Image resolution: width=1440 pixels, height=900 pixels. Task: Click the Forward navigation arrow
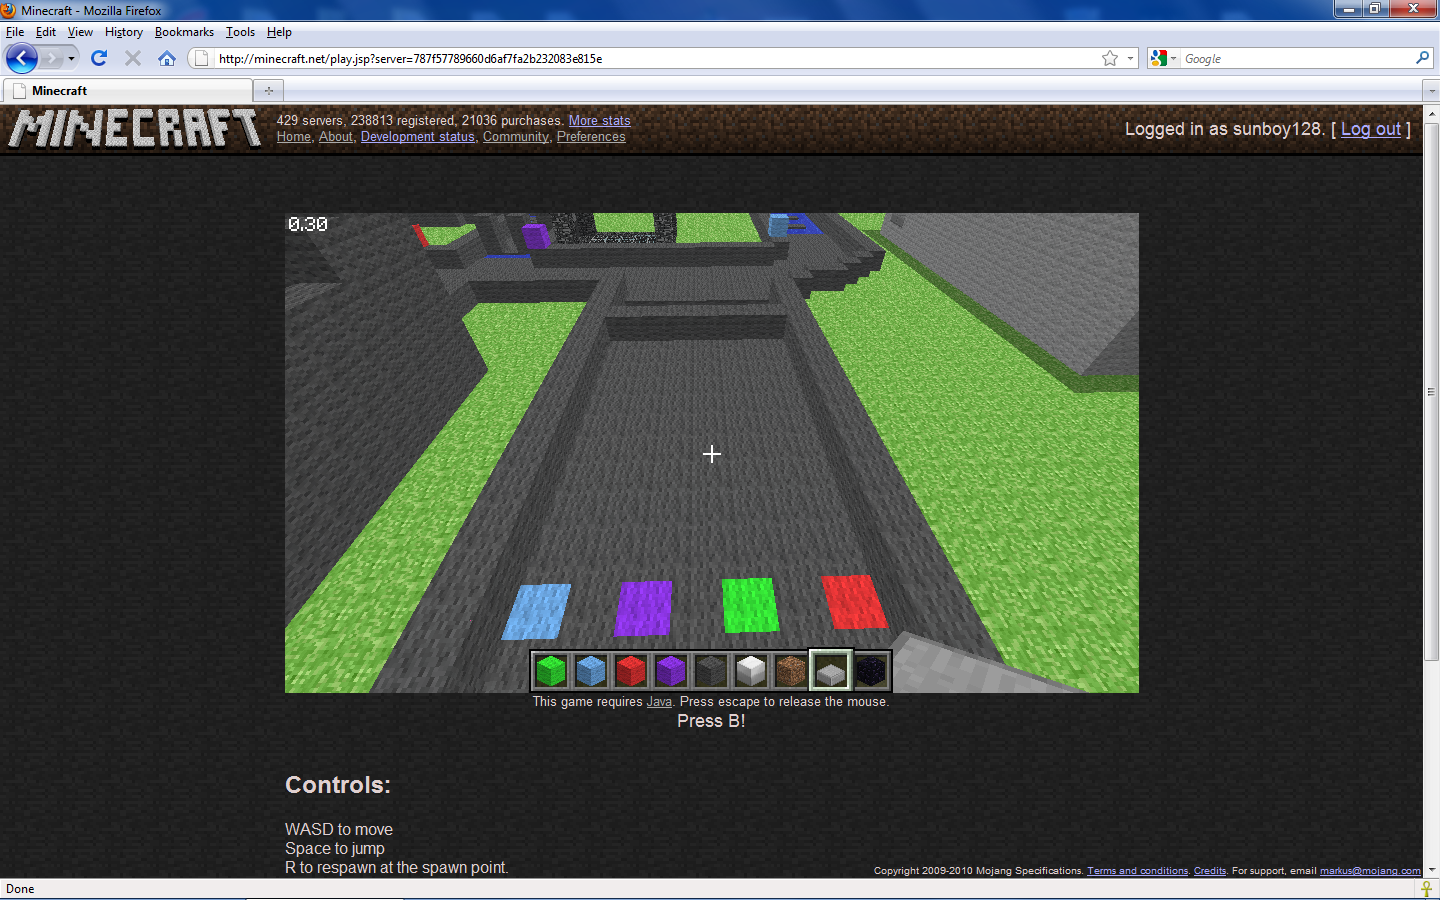(x=52, y=58)
